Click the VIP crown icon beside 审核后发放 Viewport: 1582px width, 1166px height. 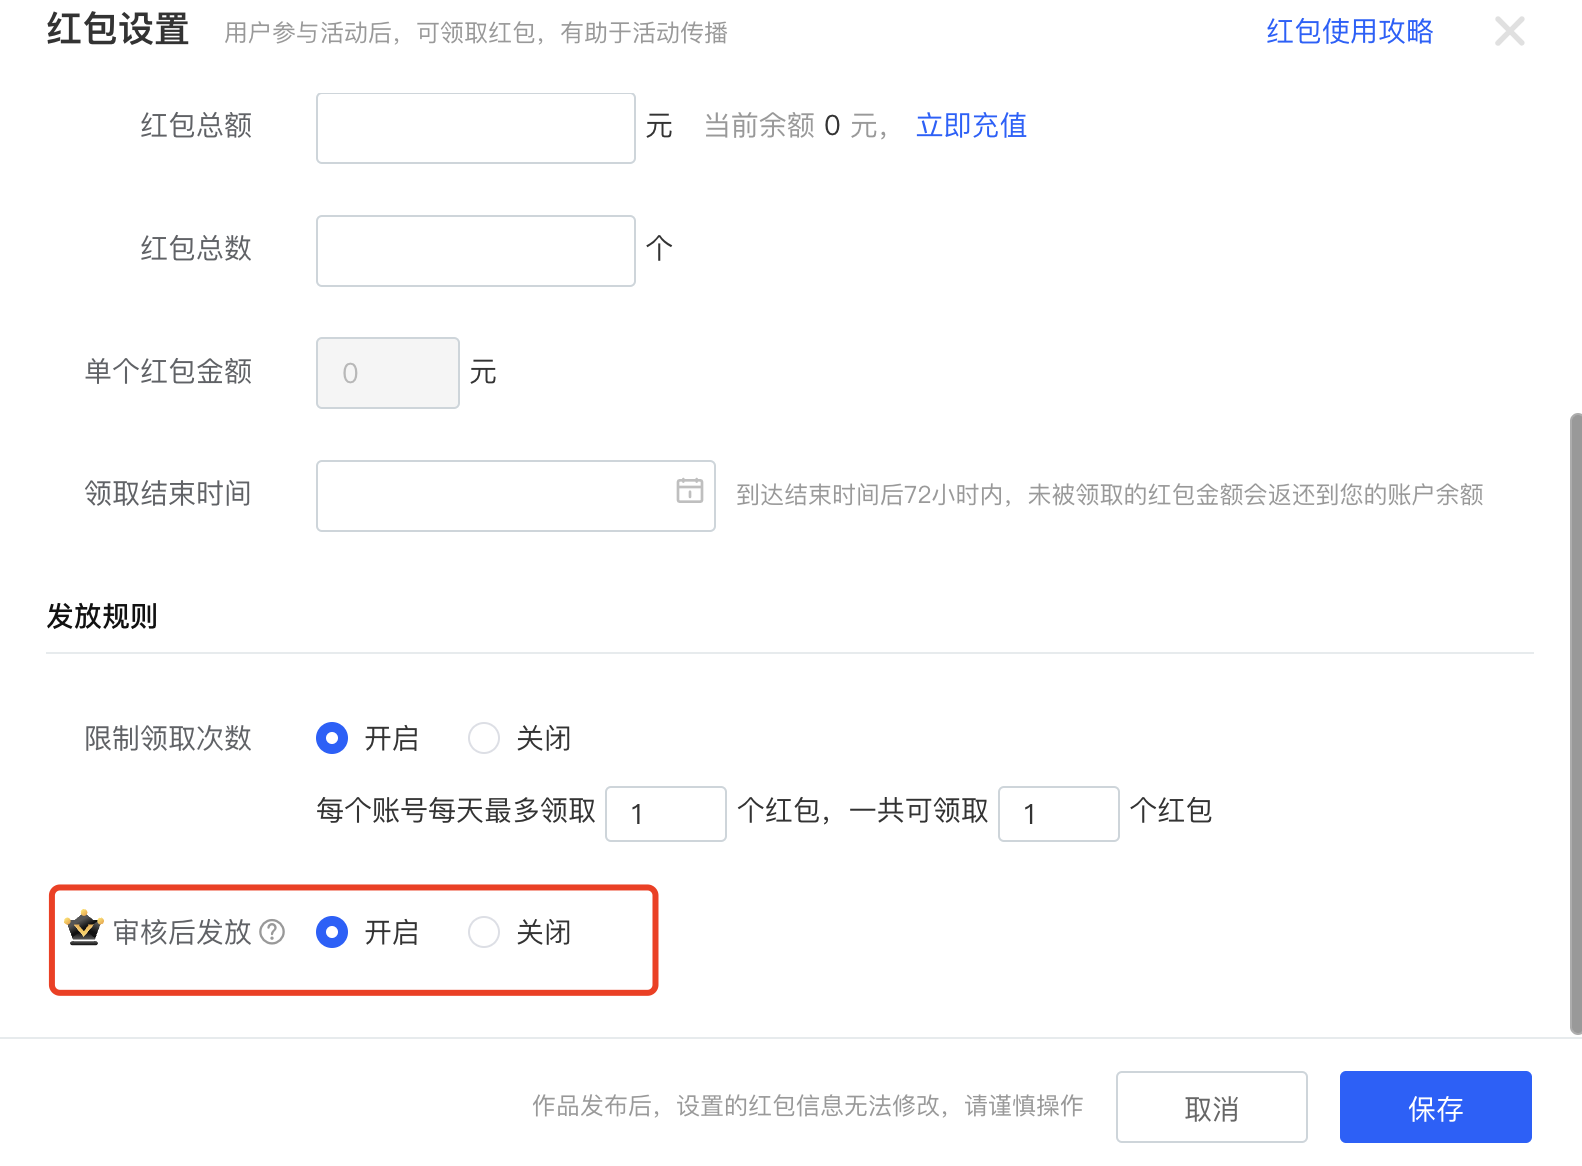tap(84, 929)
